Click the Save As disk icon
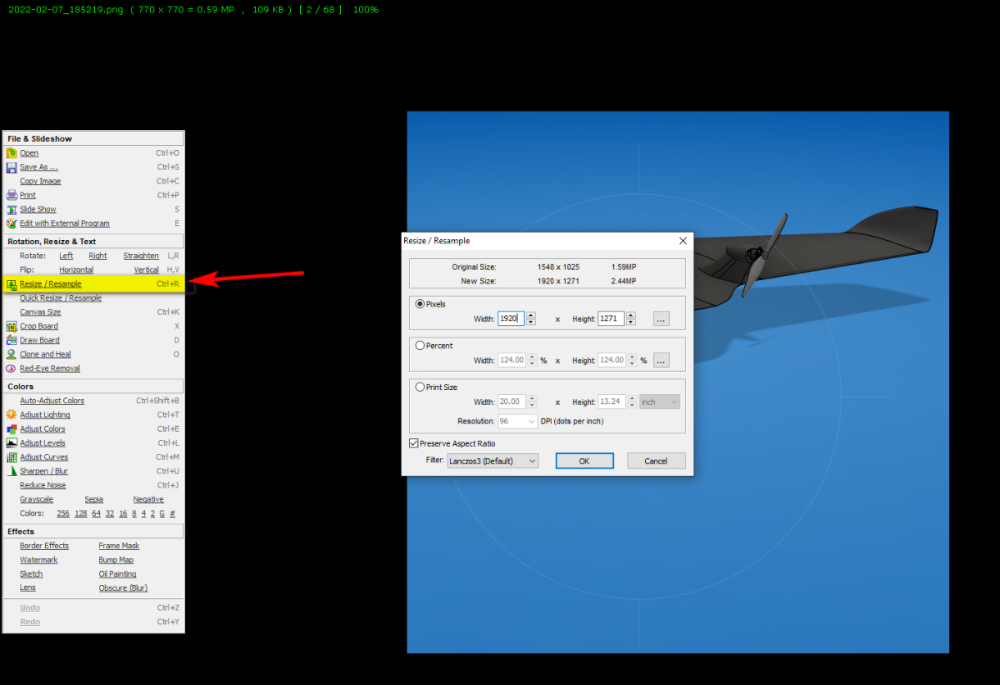Image resolution: width=1000 pixels, height=685 pixels. (x=11, y=167)
